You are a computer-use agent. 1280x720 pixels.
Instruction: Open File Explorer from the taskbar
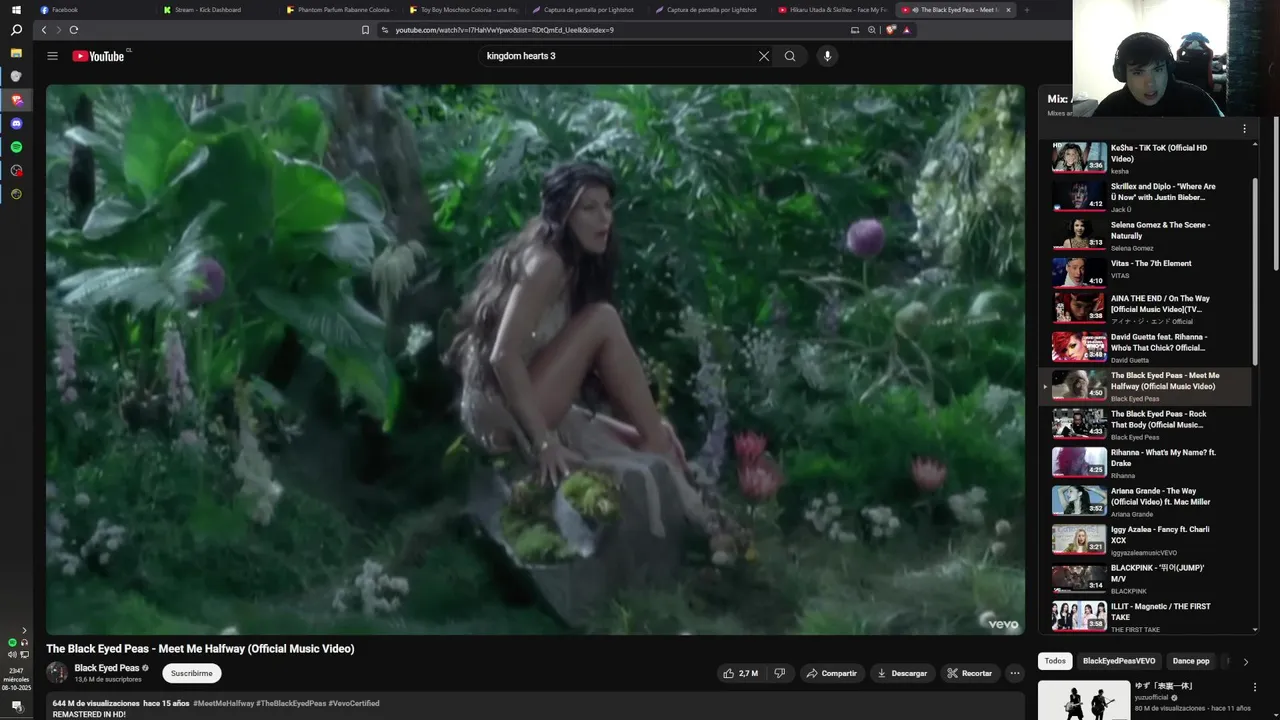click(x=16, y=52)
